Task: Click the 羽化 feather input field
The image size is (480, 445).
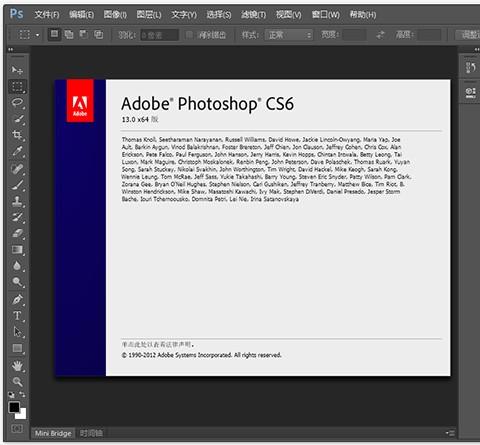Action: pyautogui.click(x=159, y=35)
